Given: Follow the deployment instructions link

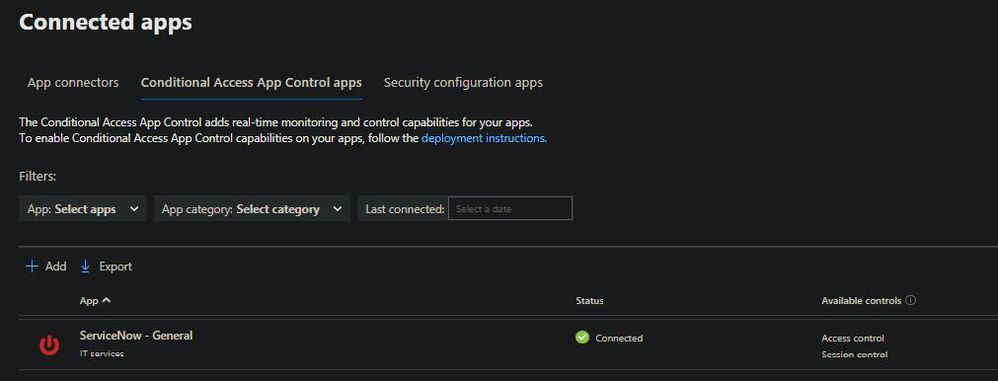Looking at the screenshot, I should click(483, 138).
